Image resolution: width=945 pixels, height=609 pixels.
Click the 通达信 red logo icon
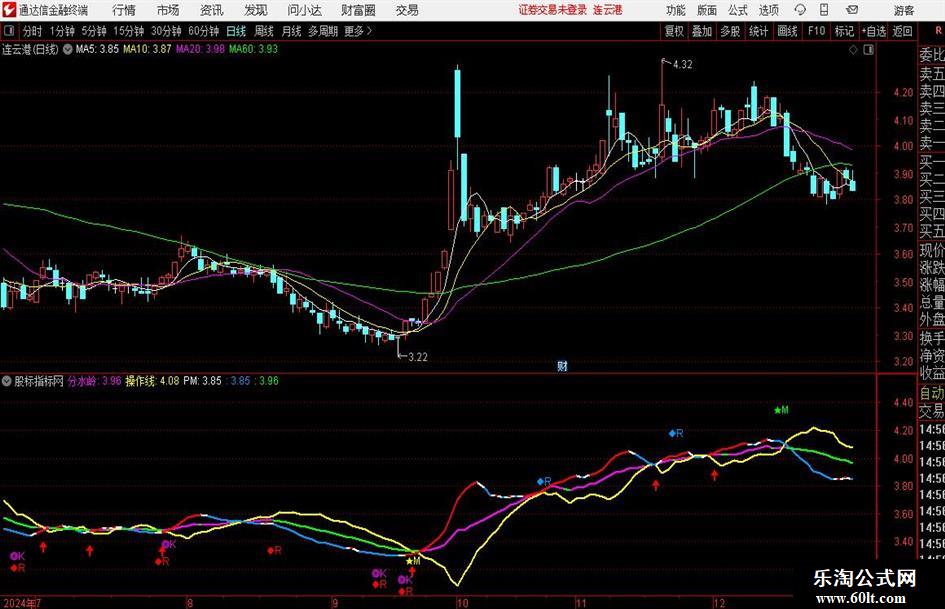pos(9,10)
